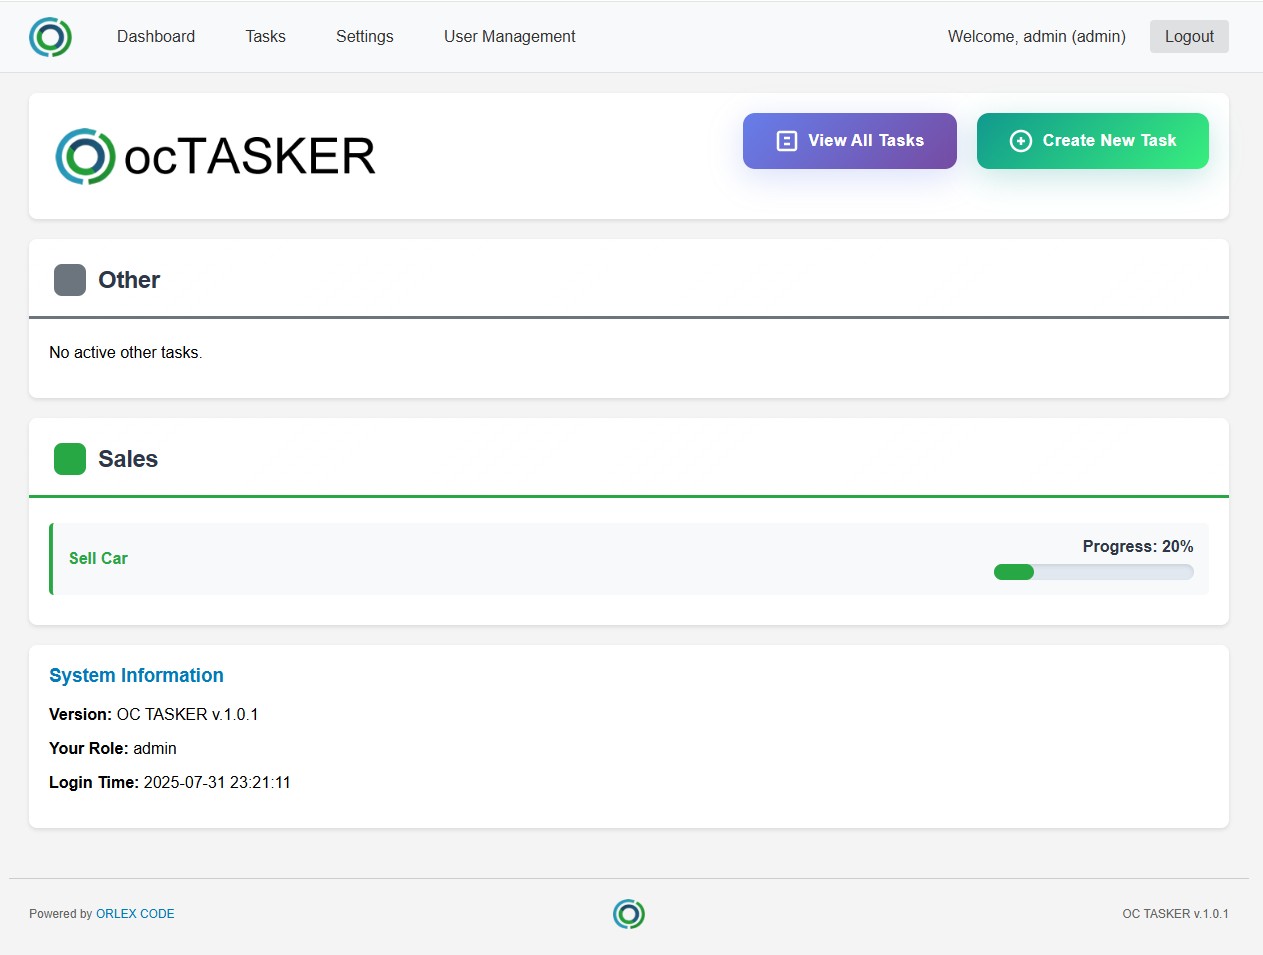Click the green Sales category square

click(x=70, y=459)
